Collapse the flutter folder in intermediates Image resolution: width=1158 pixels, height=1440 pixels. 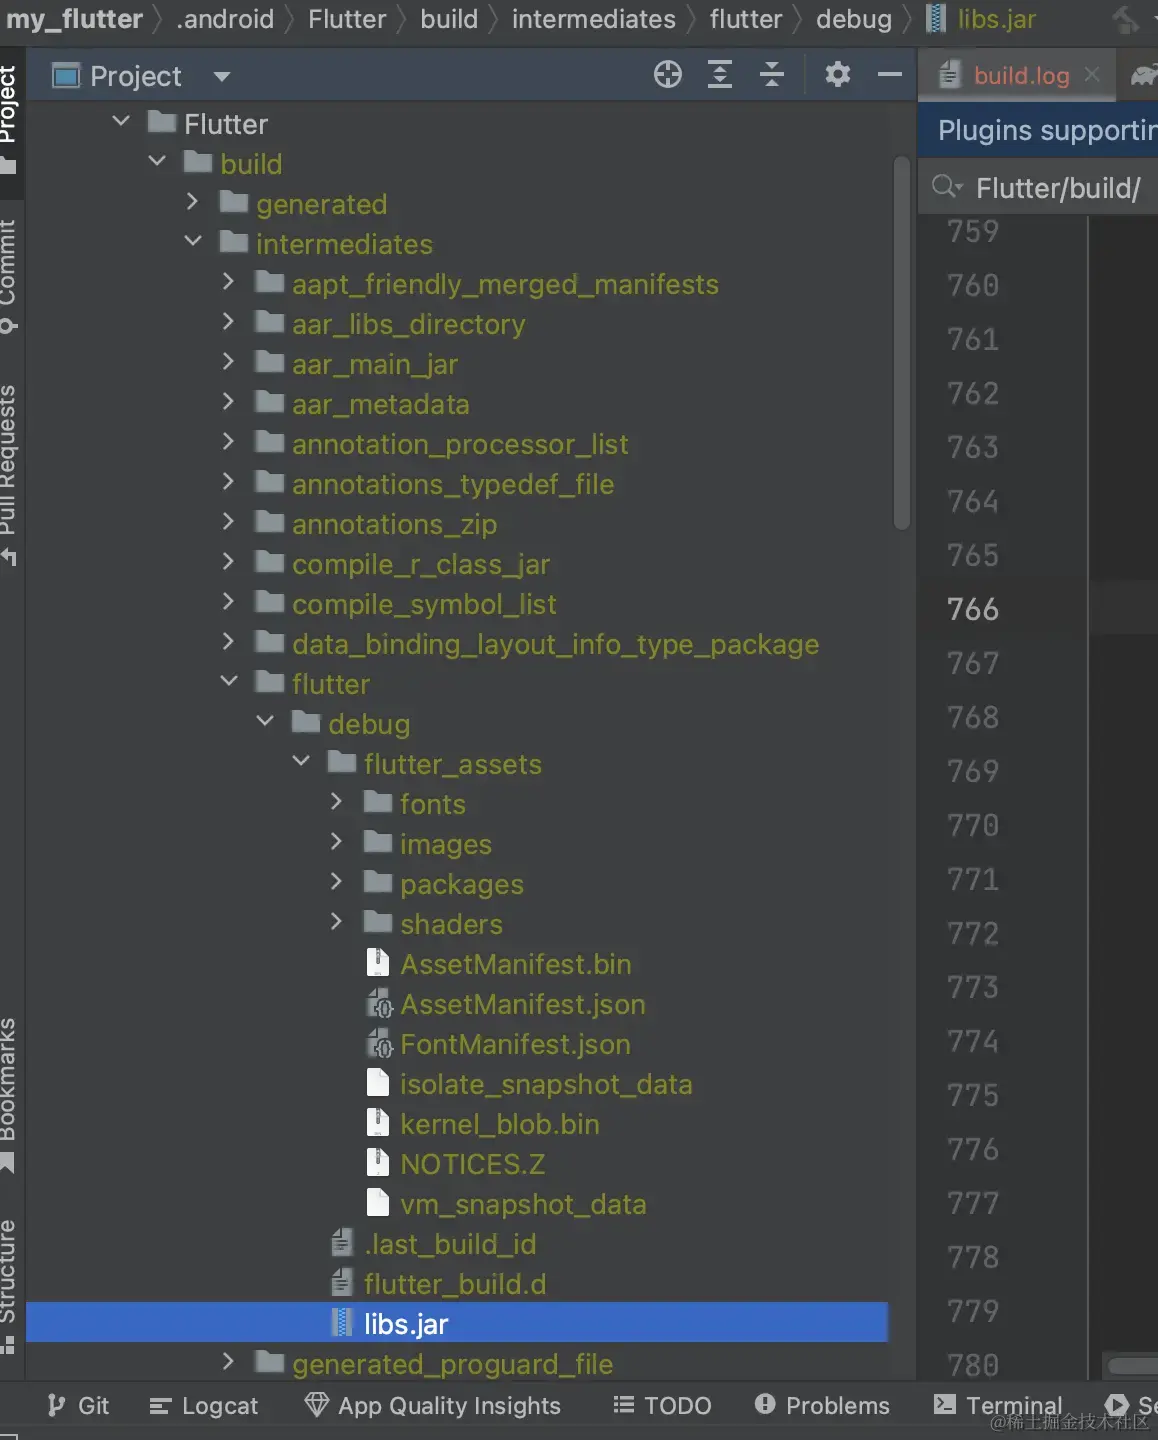point(229,681)
